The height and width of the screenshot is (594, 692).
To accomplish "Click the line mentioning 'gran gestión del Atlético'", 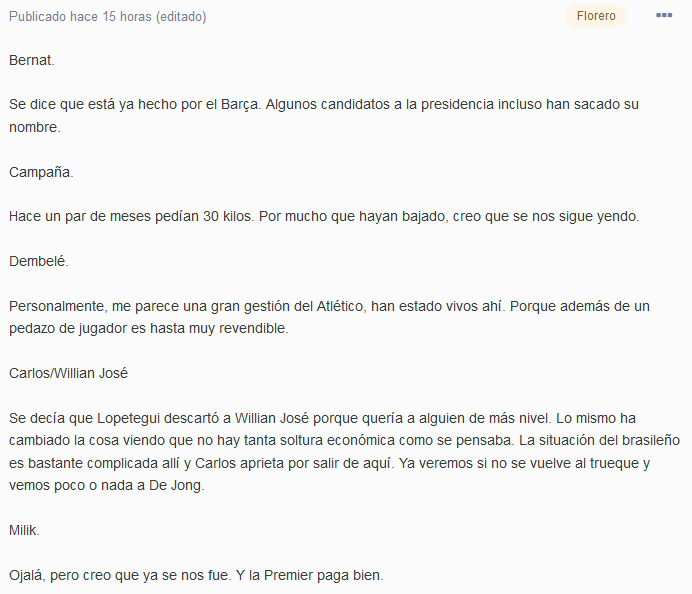I will click(x=329, y=306).
